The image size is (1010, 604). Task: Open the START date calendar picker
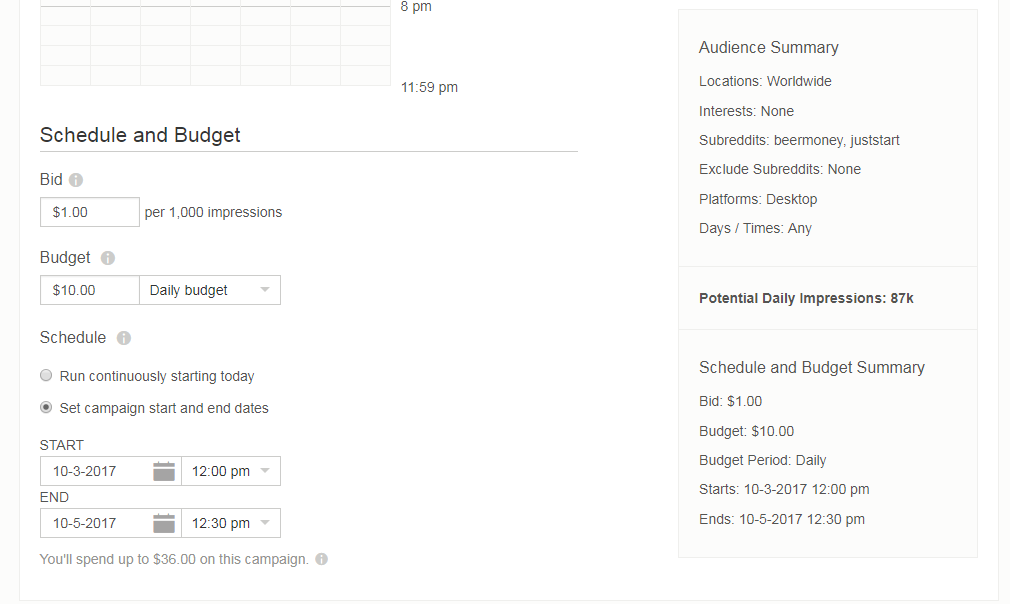164,471
